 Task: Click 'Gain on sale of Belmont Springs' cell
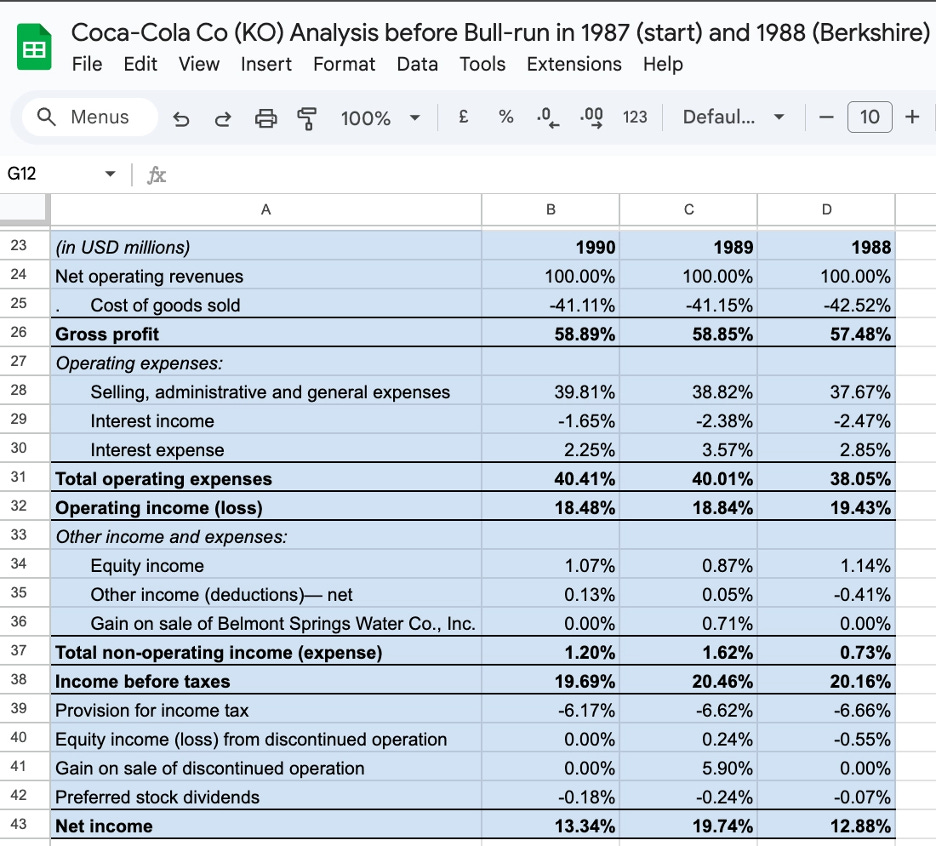tap(266, 622)
